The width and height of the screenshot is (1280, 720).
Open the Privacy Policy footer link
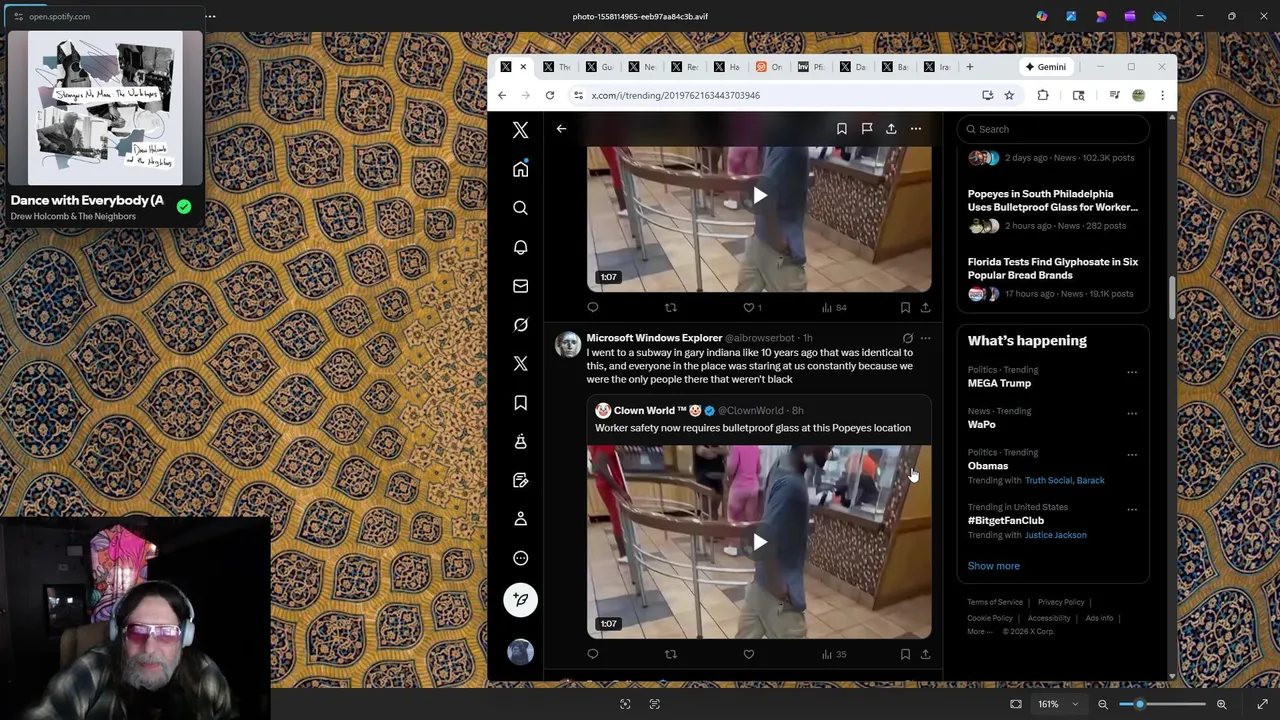tap(1061, 602)
